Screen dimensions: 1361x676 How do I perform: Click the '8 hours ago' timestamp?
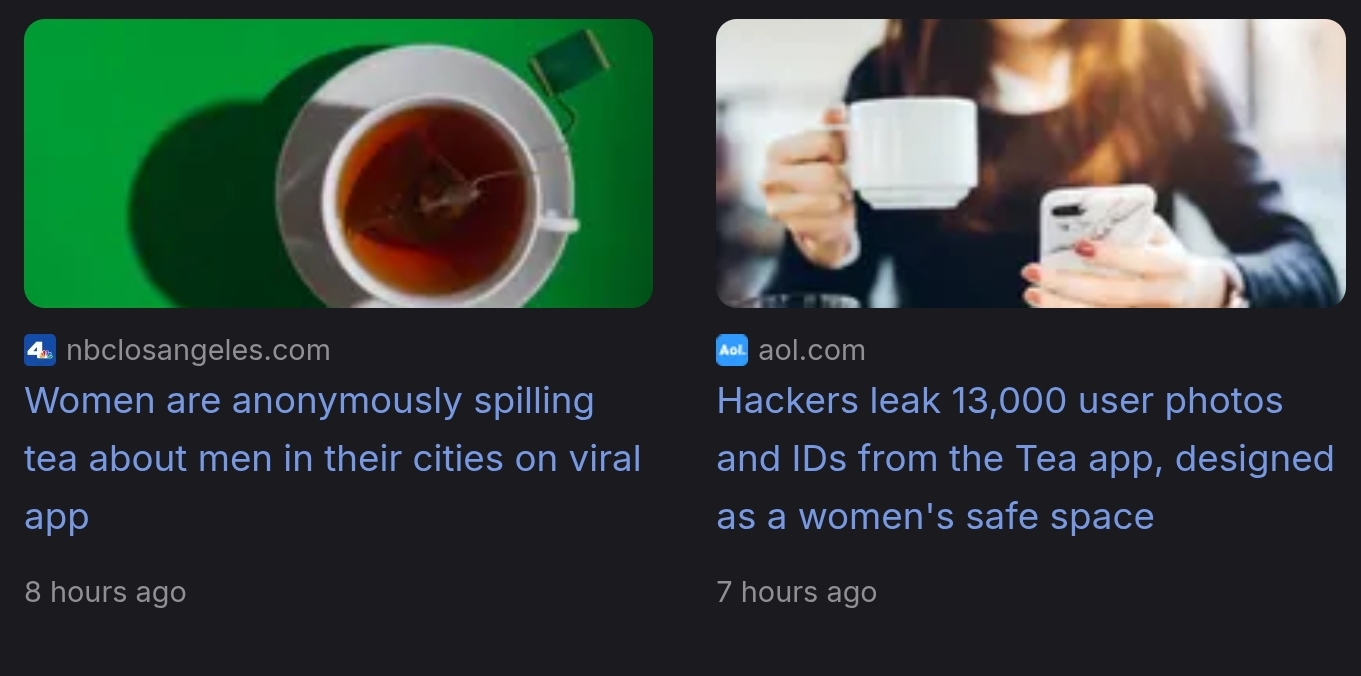(x=105, y=592)
